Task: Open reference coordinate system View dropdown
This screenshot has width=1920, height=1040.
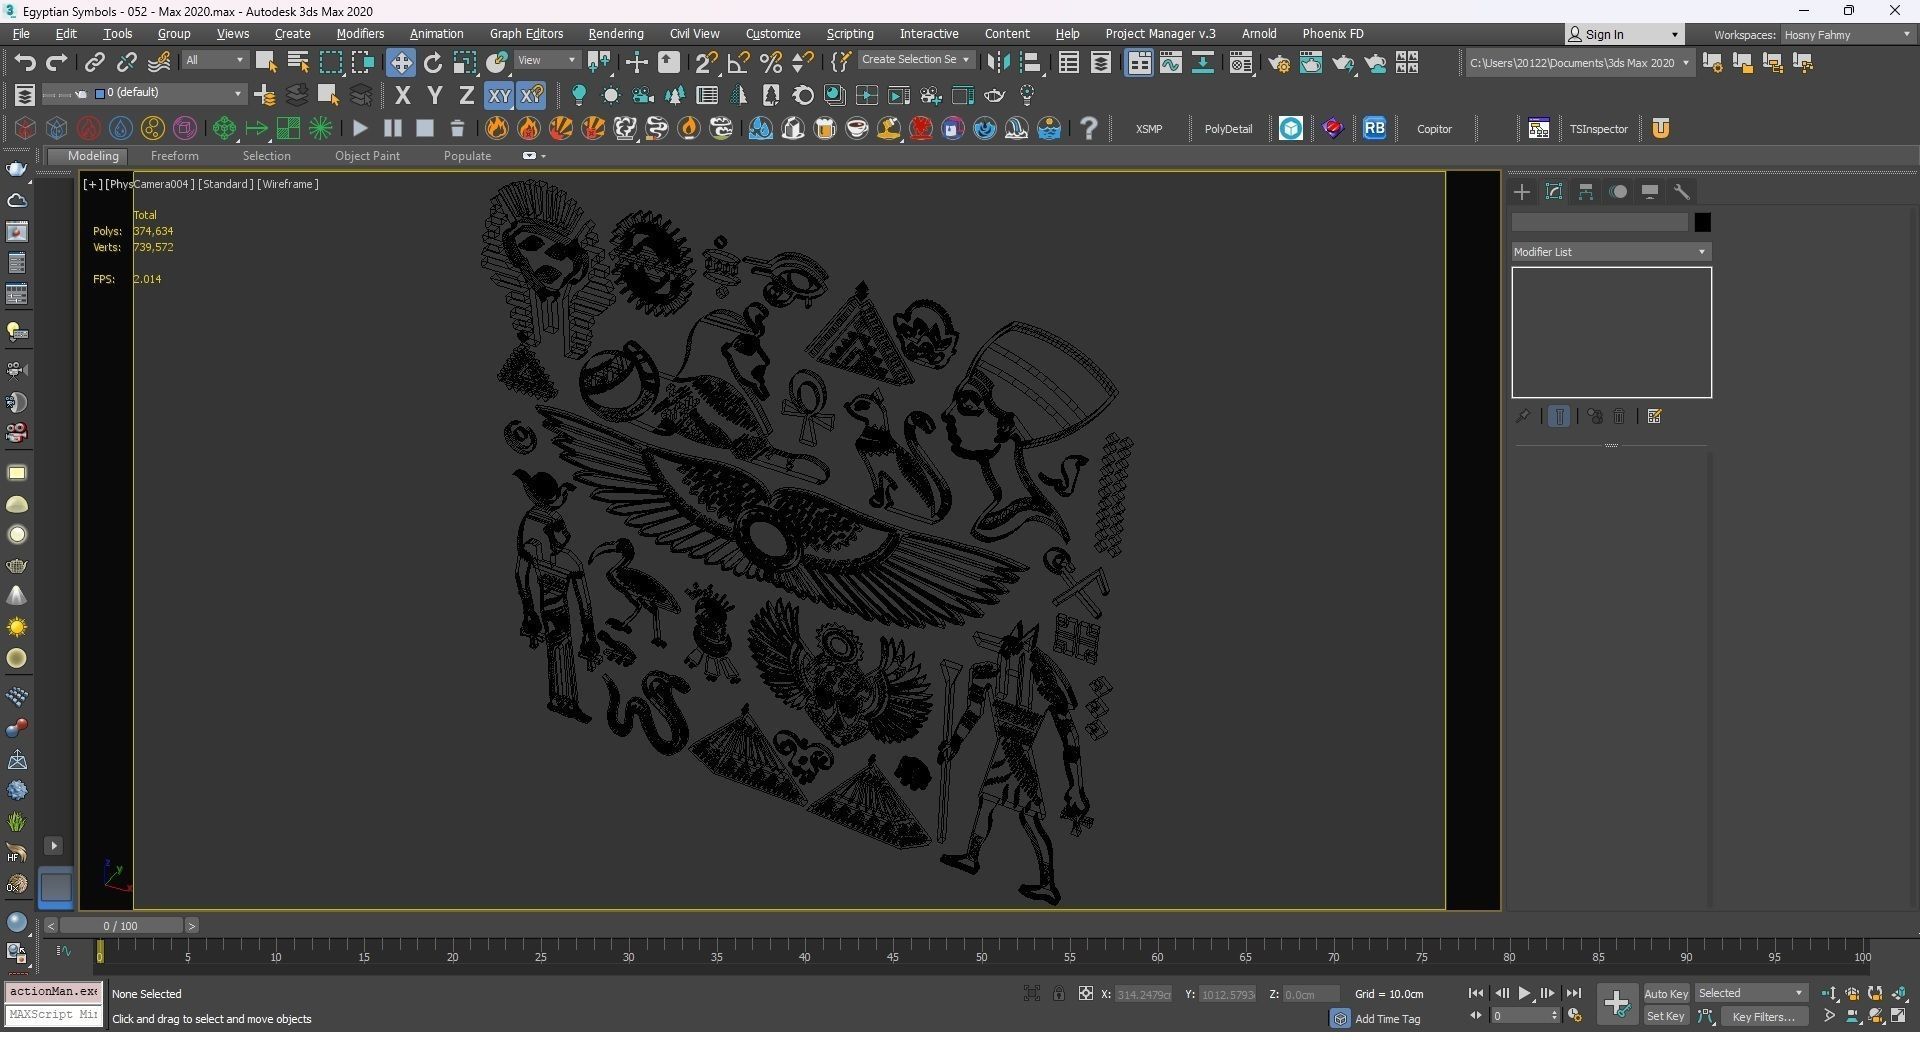Action: (x=546, y=61)
